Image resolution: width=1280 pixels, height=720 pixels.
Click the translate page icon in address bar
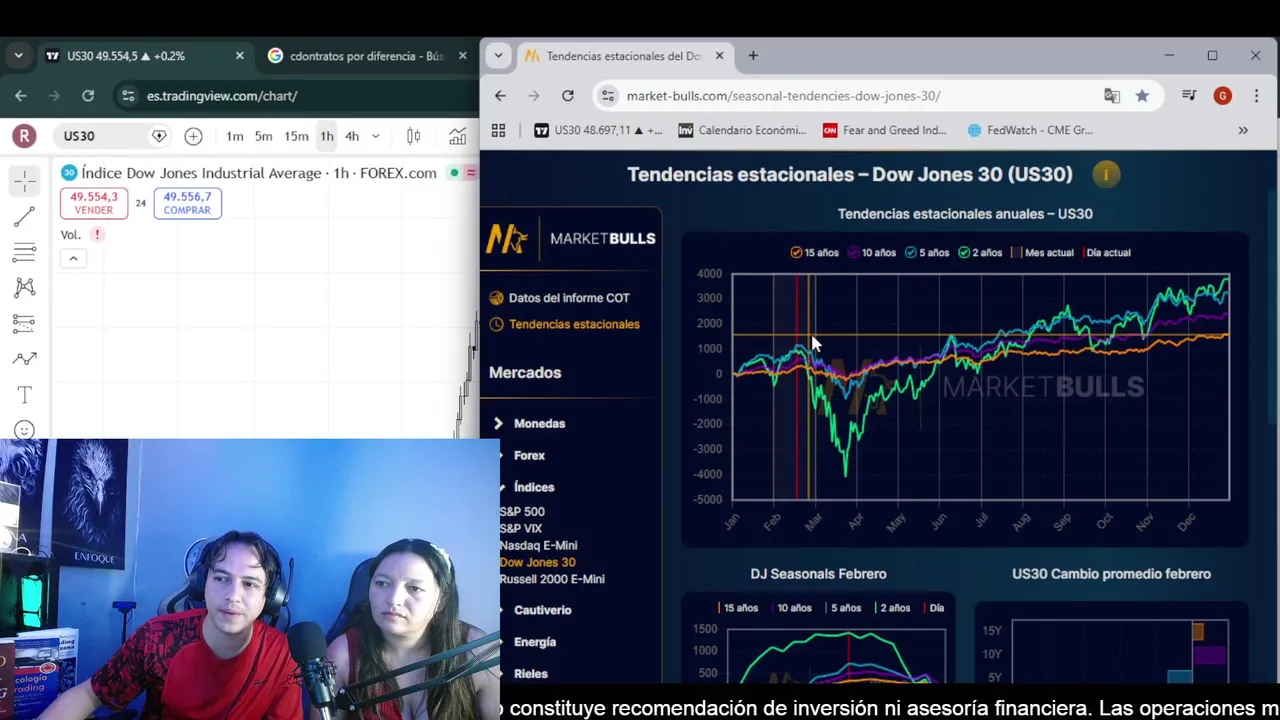[1112, 96]
